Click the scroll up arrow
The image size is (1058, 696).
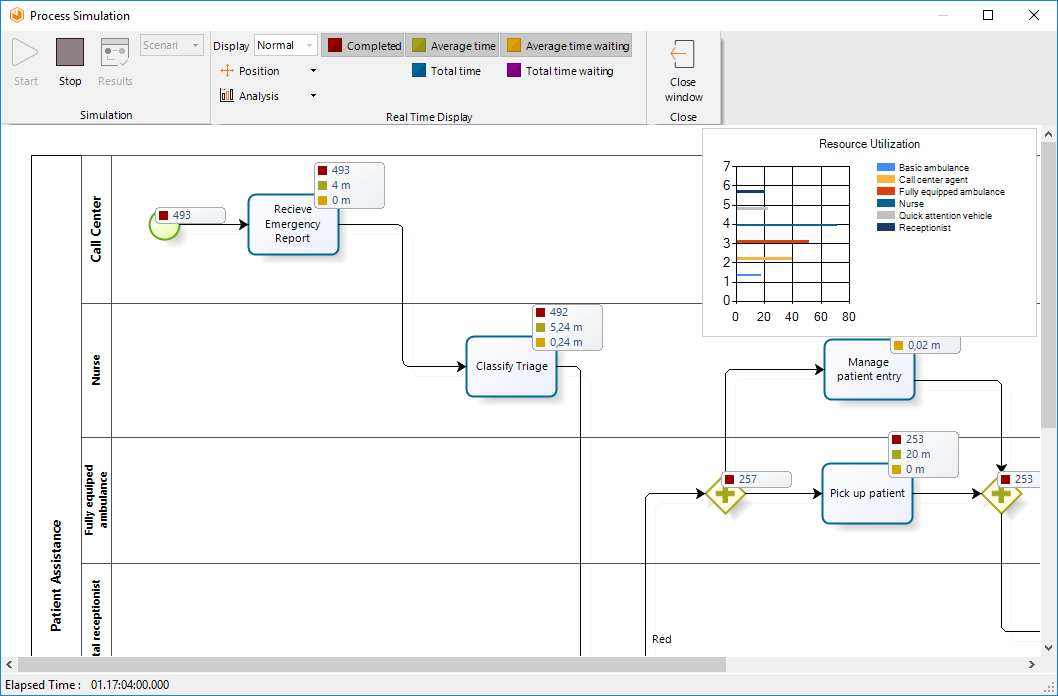(1049, 134)
